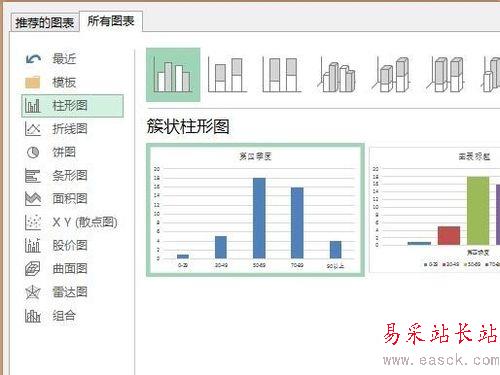Screen dimensions: 500x375
Task: Select the 雷达图 radar chart category
Action: pyautogui.click(x=70, y=292)
